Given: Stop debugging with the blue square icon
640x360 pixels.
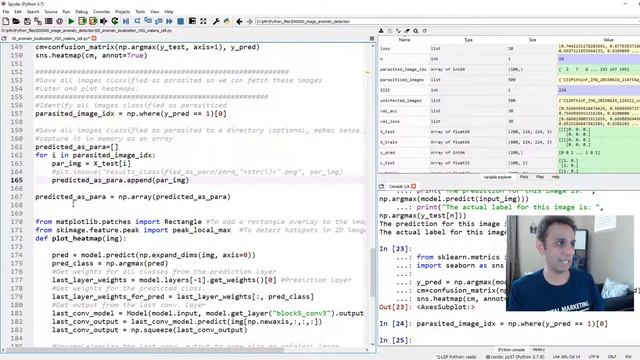Looking at the screenshot, I should click(180, 21).
